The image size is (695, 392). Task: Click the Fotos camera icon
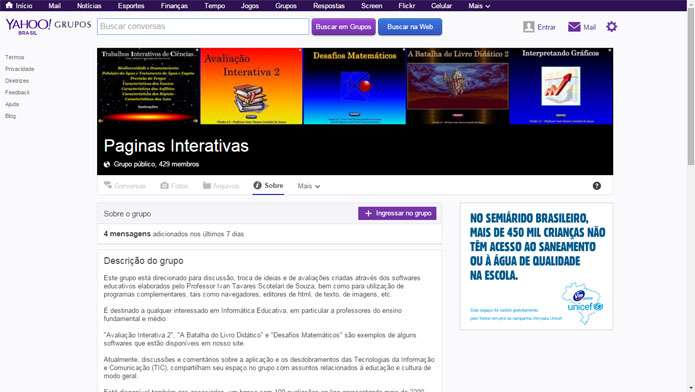tap(164, 185)
